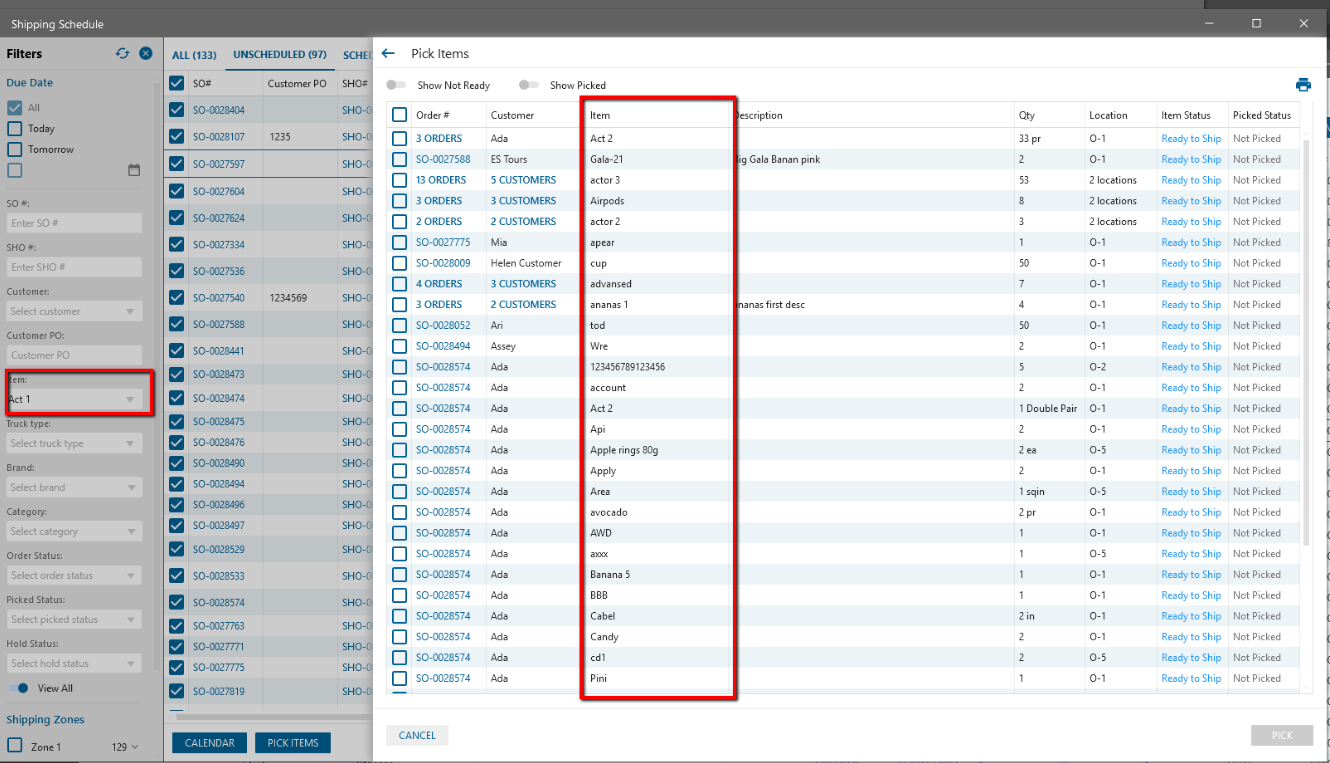The width and height of the screenshot is (1330, 763).
Task: Expand the Zone 1 chevron
Action: click(x=135, y=747)
